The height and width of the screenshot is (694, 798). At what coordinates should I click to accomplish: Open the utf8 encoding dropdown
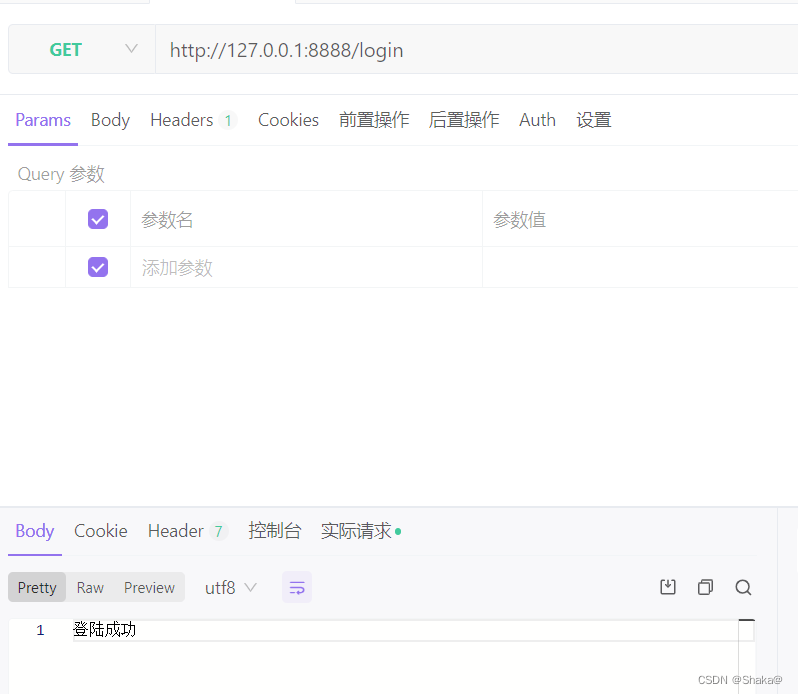coord(231,588)
